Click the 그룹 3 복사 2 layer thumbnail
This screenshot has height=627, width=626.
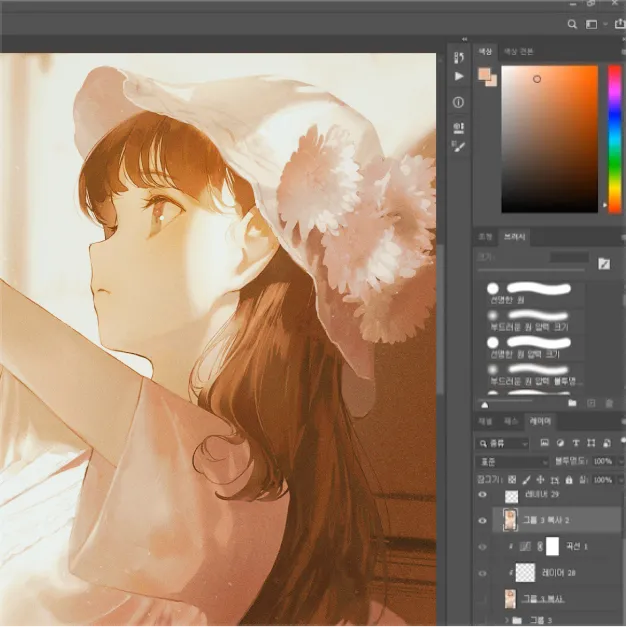[x=510, y=520]
